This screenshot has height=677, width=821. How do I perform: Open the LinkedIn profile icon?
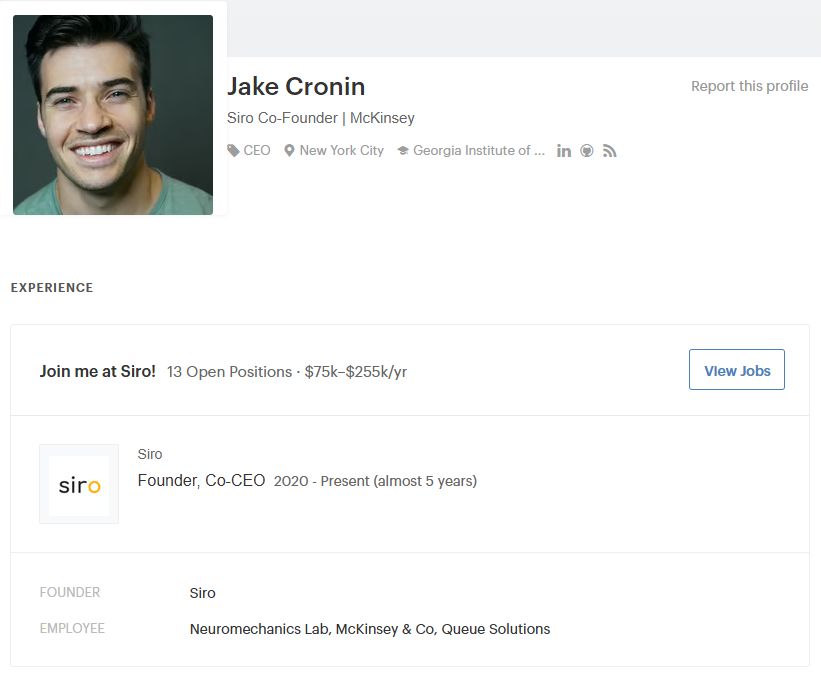click(564, 151)
